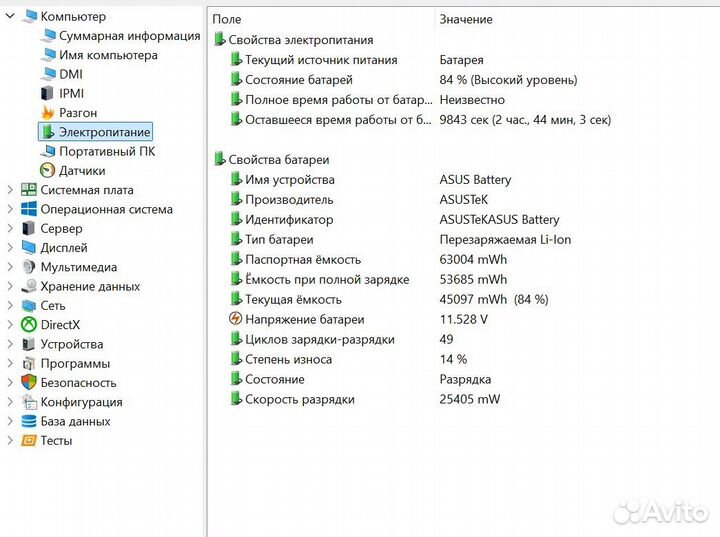Image resolution: width=720 pixels, height=537 pixels.
Task: Select the Разгон tree item
Action: 78,113
